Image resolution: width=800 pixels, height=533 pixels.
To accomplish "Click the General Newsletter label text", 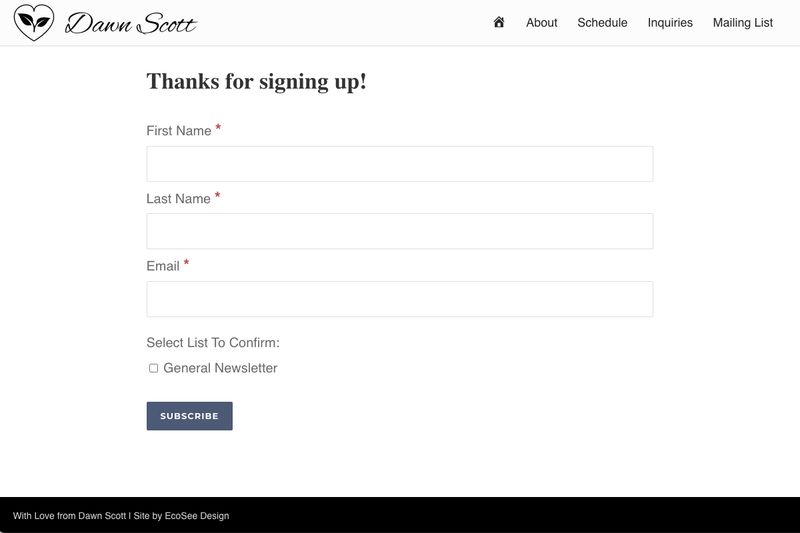I will tap(220, 368).
